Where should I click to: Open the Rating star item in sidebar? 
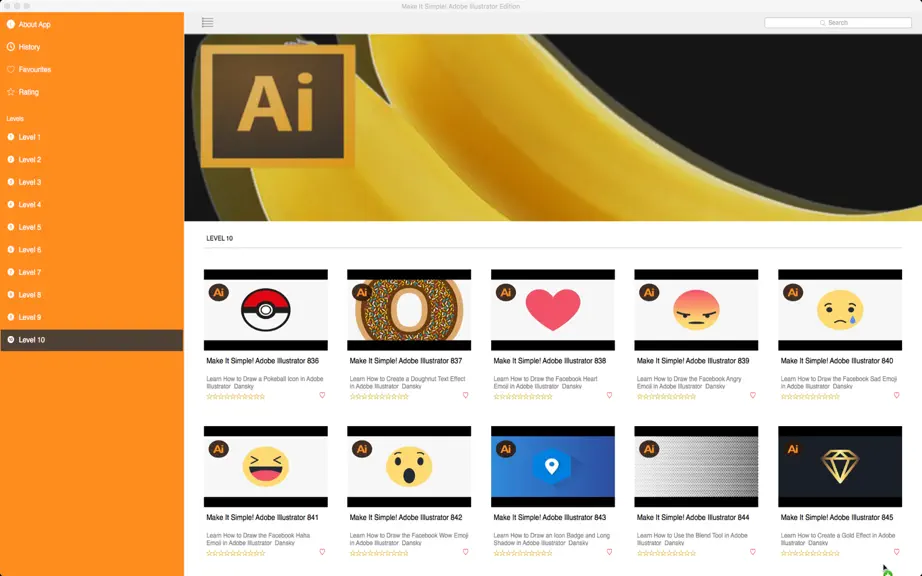[x=92, y=92]
